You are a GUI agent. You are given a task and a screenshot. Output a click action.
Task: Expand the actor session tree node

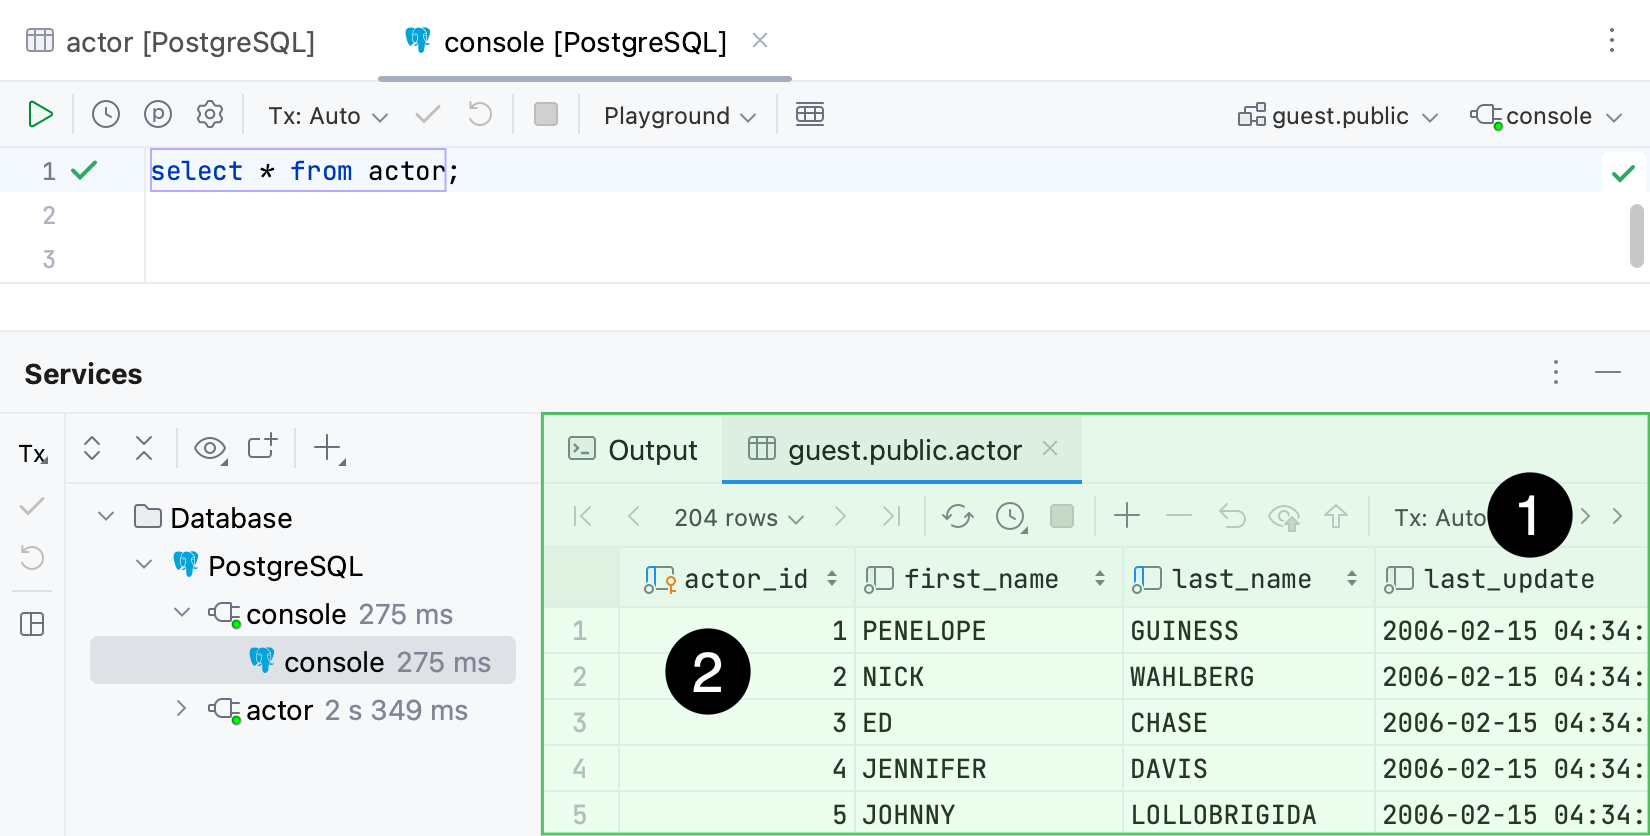181,709
